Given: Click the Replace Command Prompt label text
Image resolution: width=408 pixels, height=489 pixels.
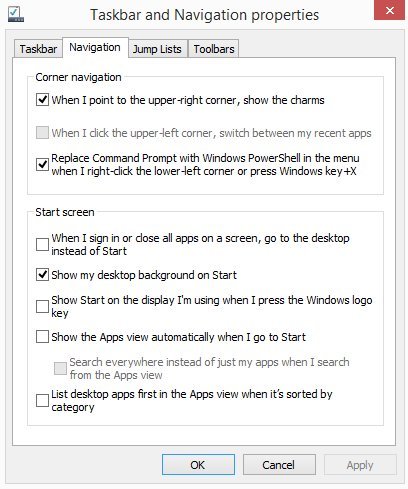Looking at the screenshot, I should tap(205, 165).
